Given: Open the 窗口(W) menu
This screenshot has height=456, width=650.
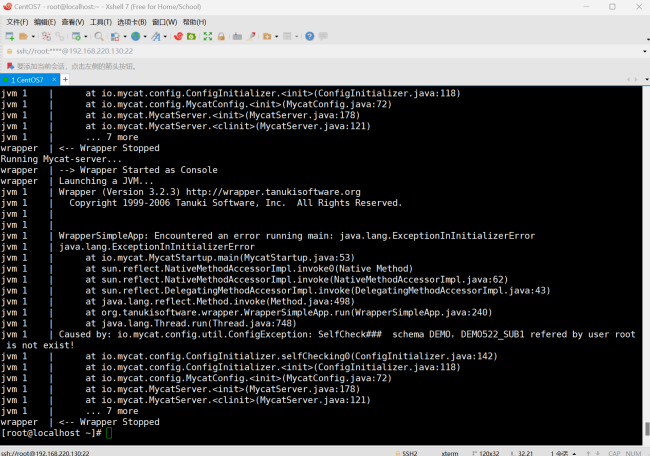Looking at the screenshot, I should [x=165, y=22].
